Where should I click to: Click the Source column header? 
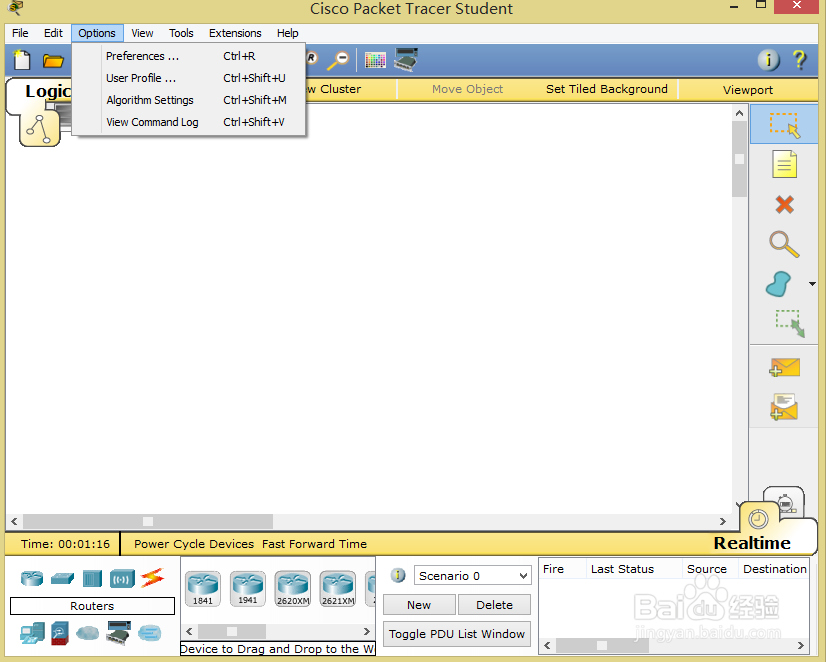point(710,569)
